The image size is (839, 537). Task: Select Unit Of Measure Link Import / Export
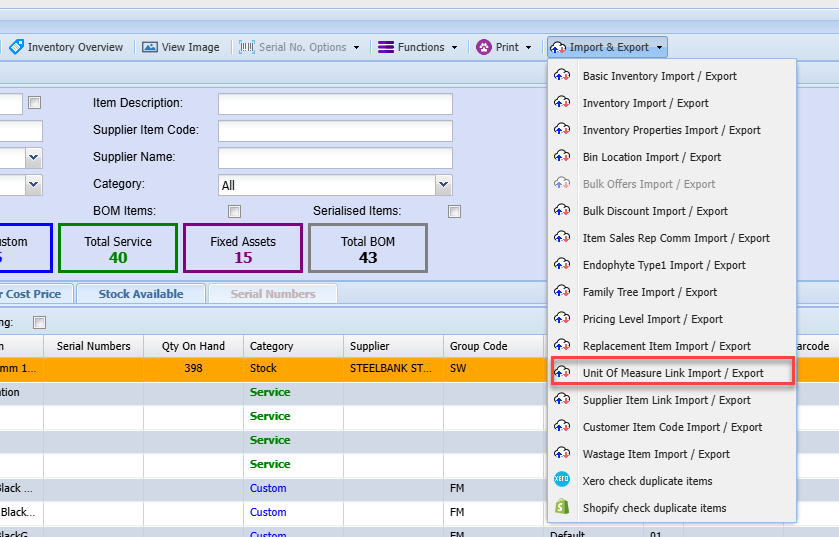pos(672,373)
